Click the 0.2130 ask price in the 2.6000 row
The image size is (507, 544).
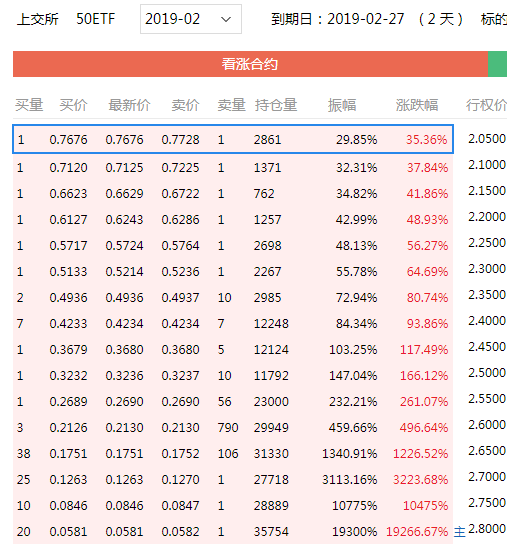pyautogui.click(x=180, y=427)
